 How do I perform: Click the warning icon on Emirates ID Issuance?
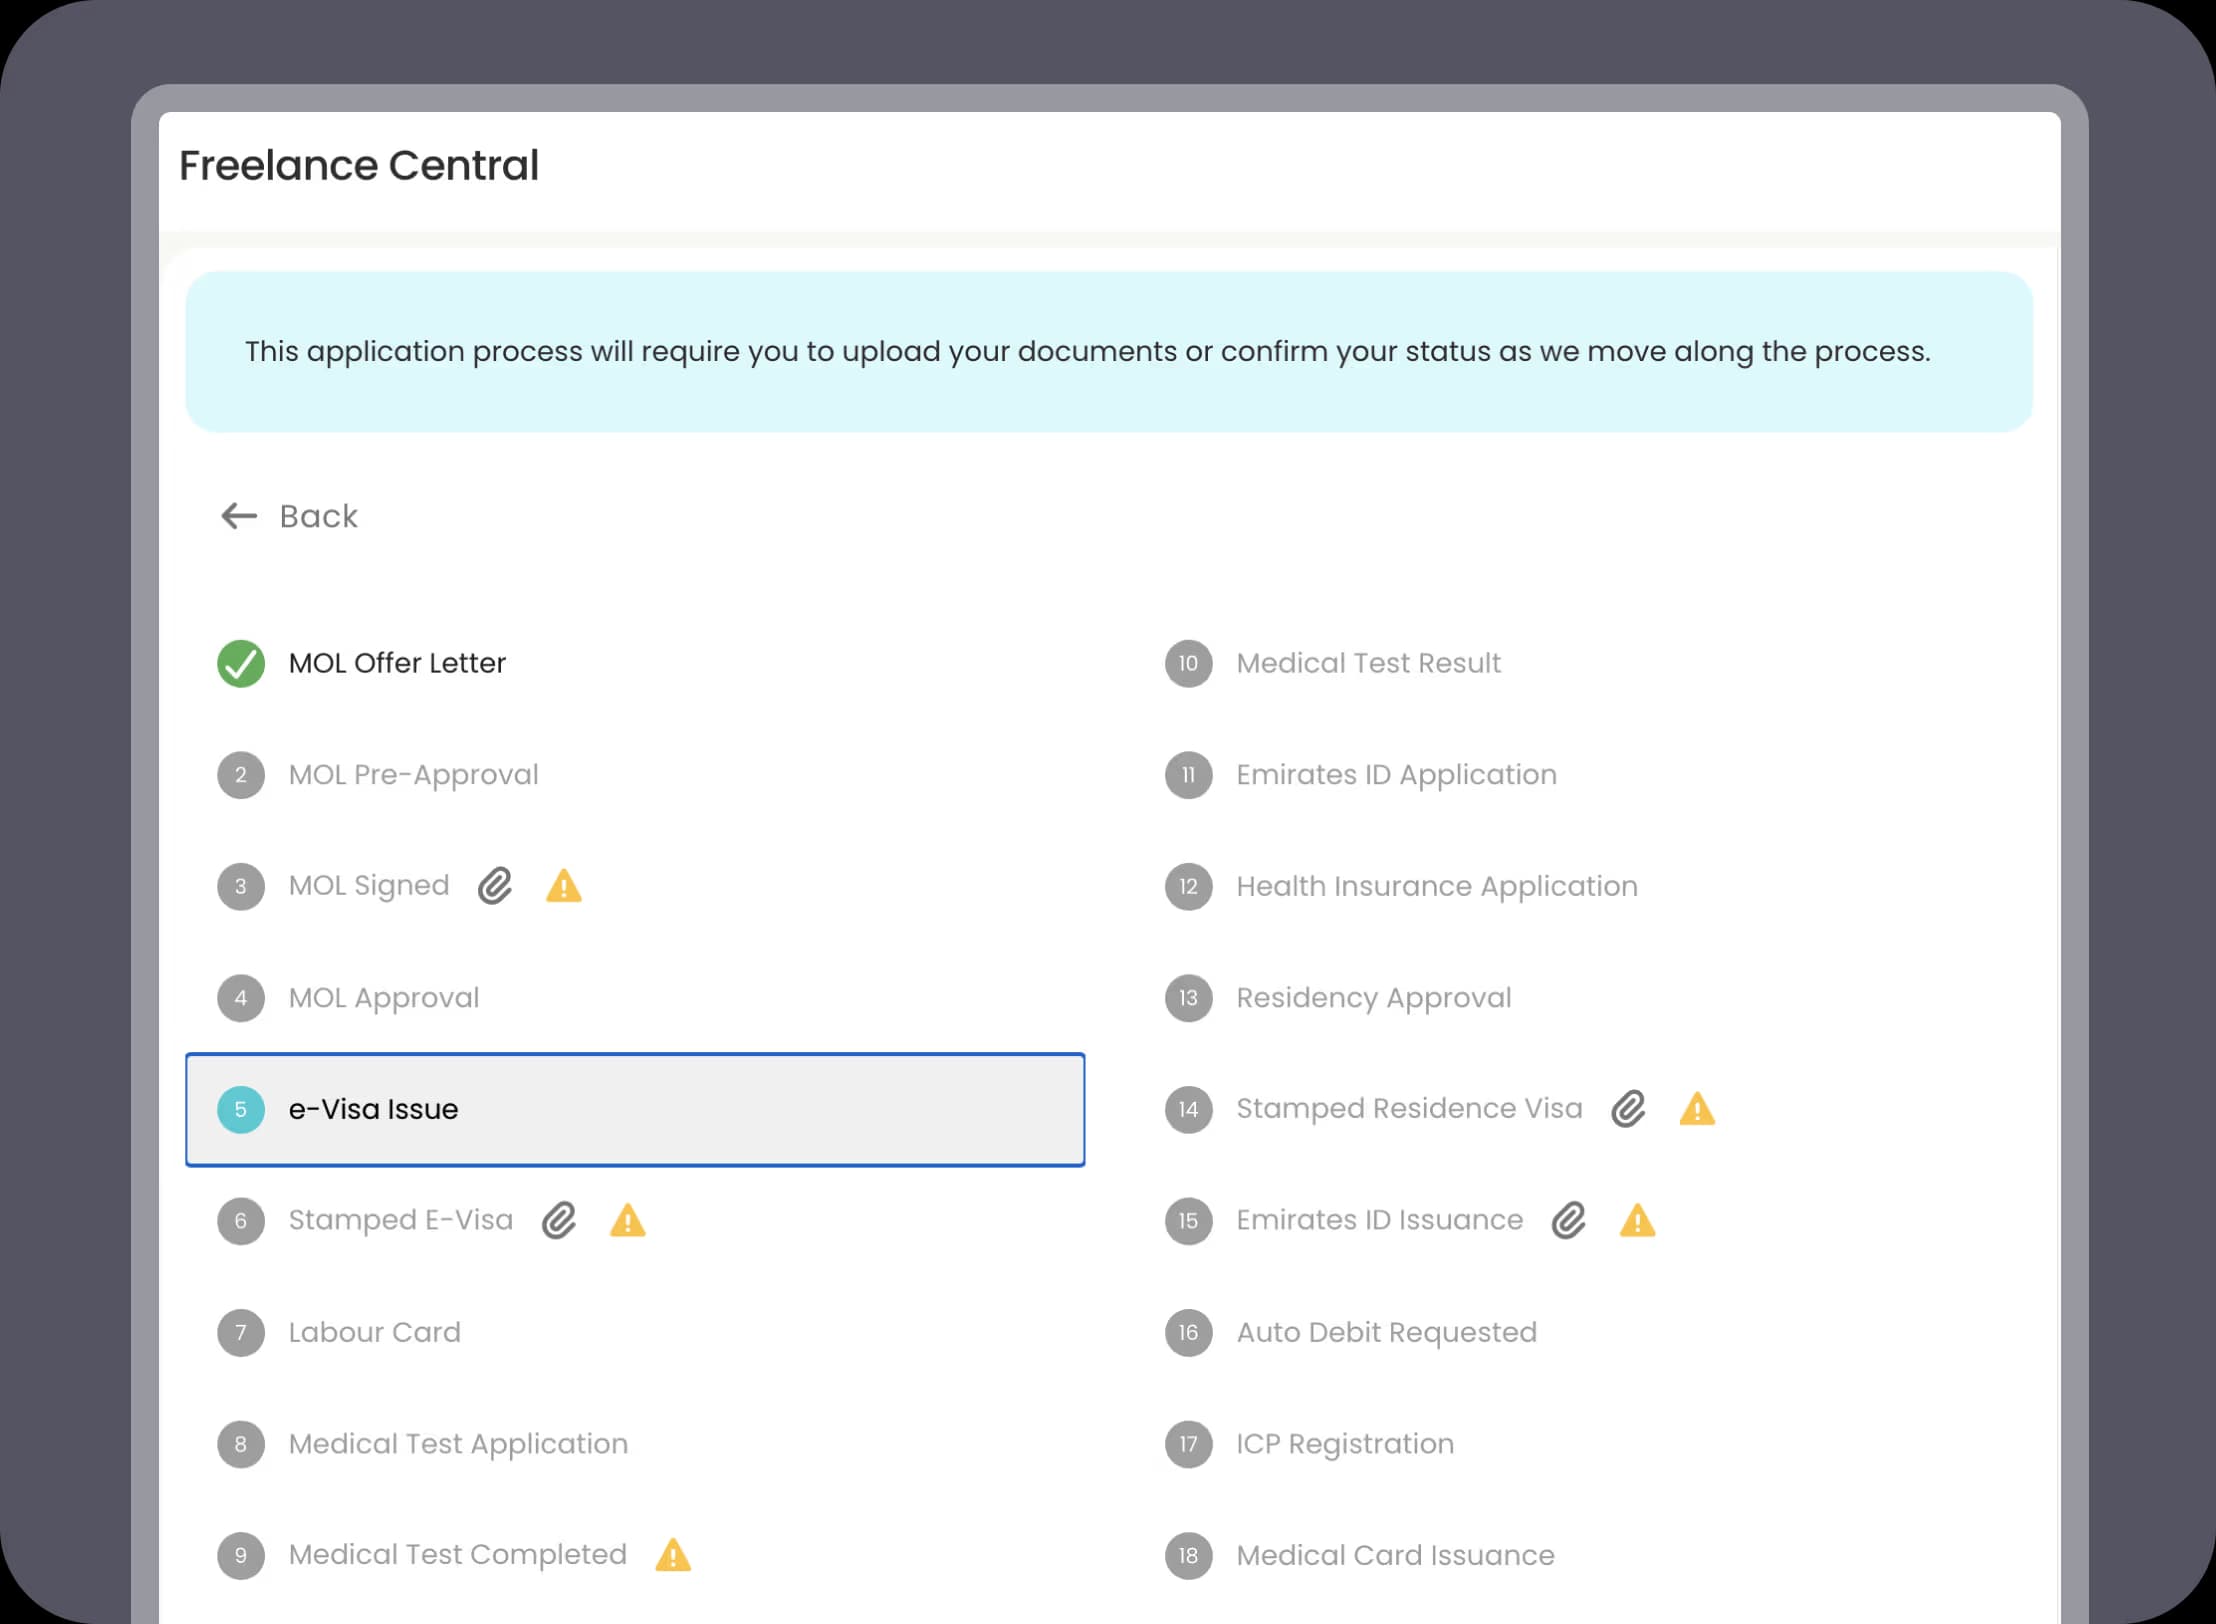pos(1637,1220)
